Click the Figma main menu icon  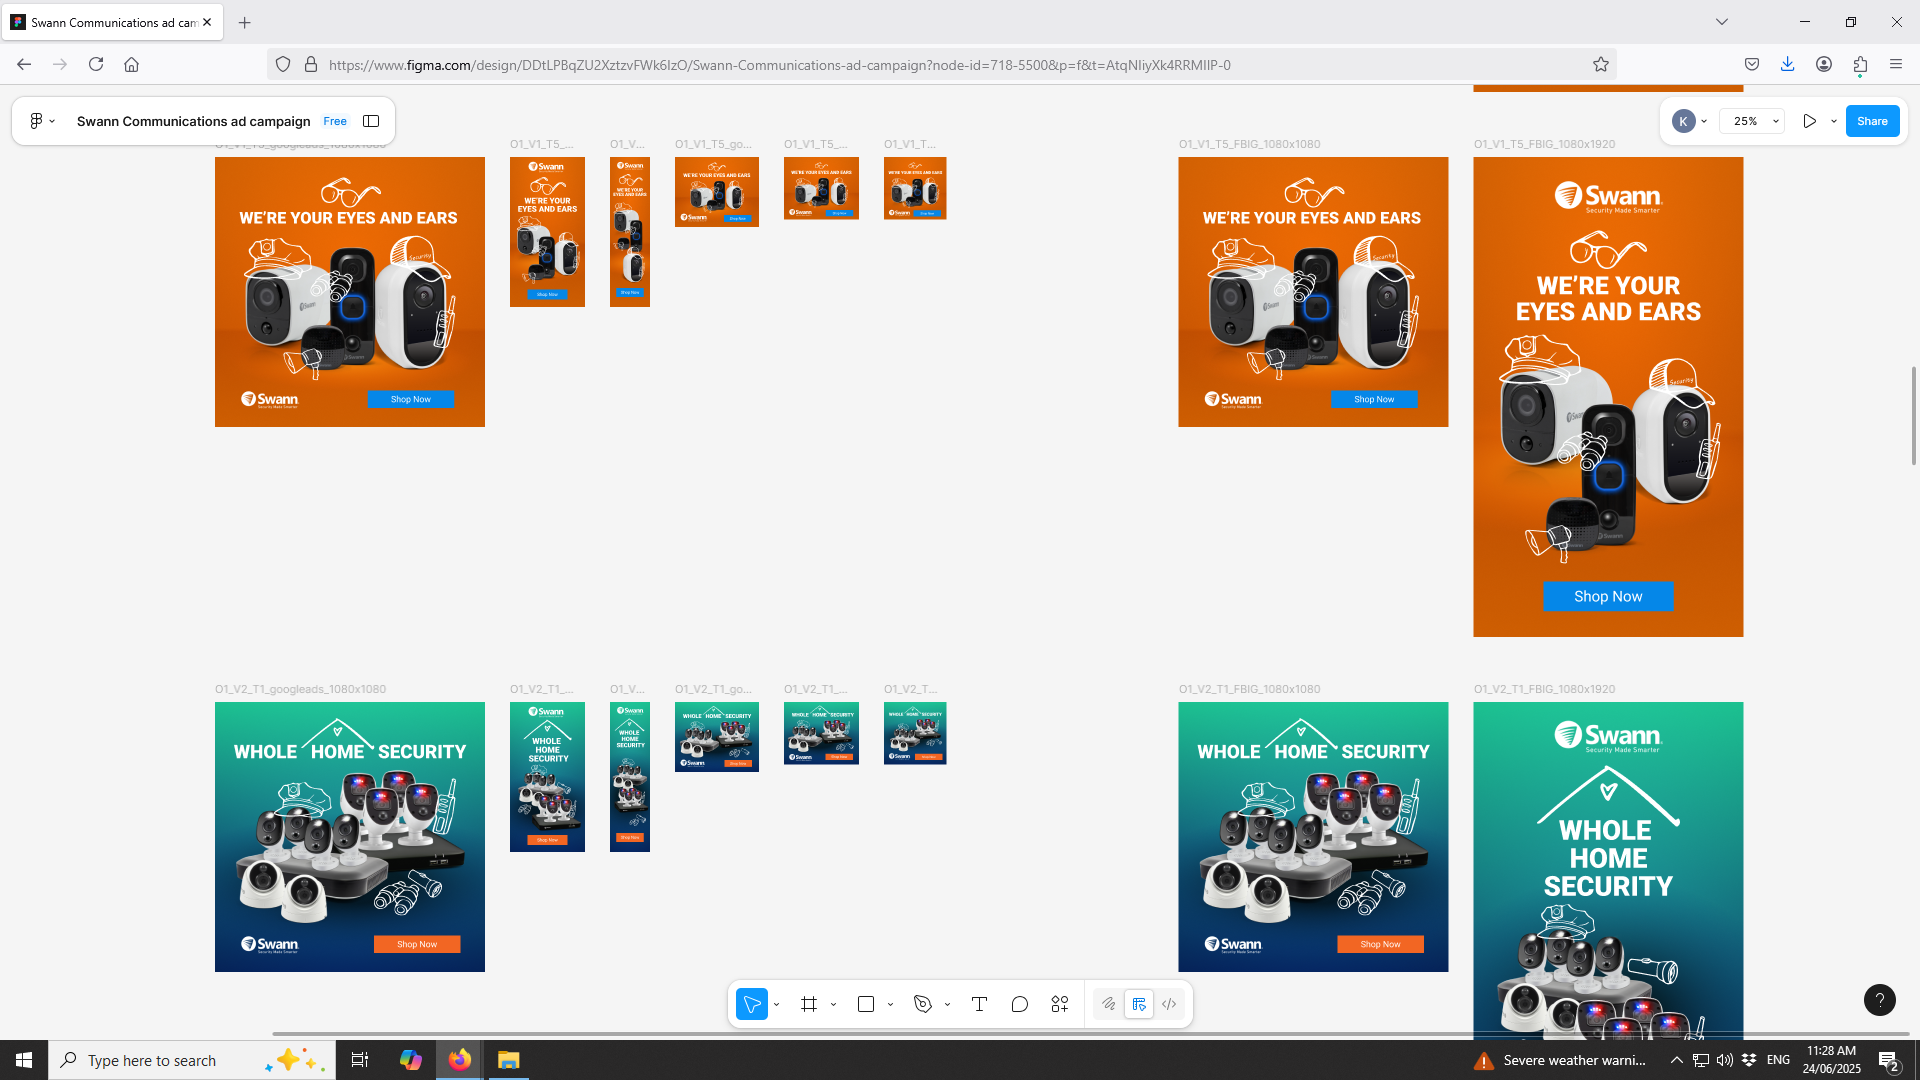(36, 121)
